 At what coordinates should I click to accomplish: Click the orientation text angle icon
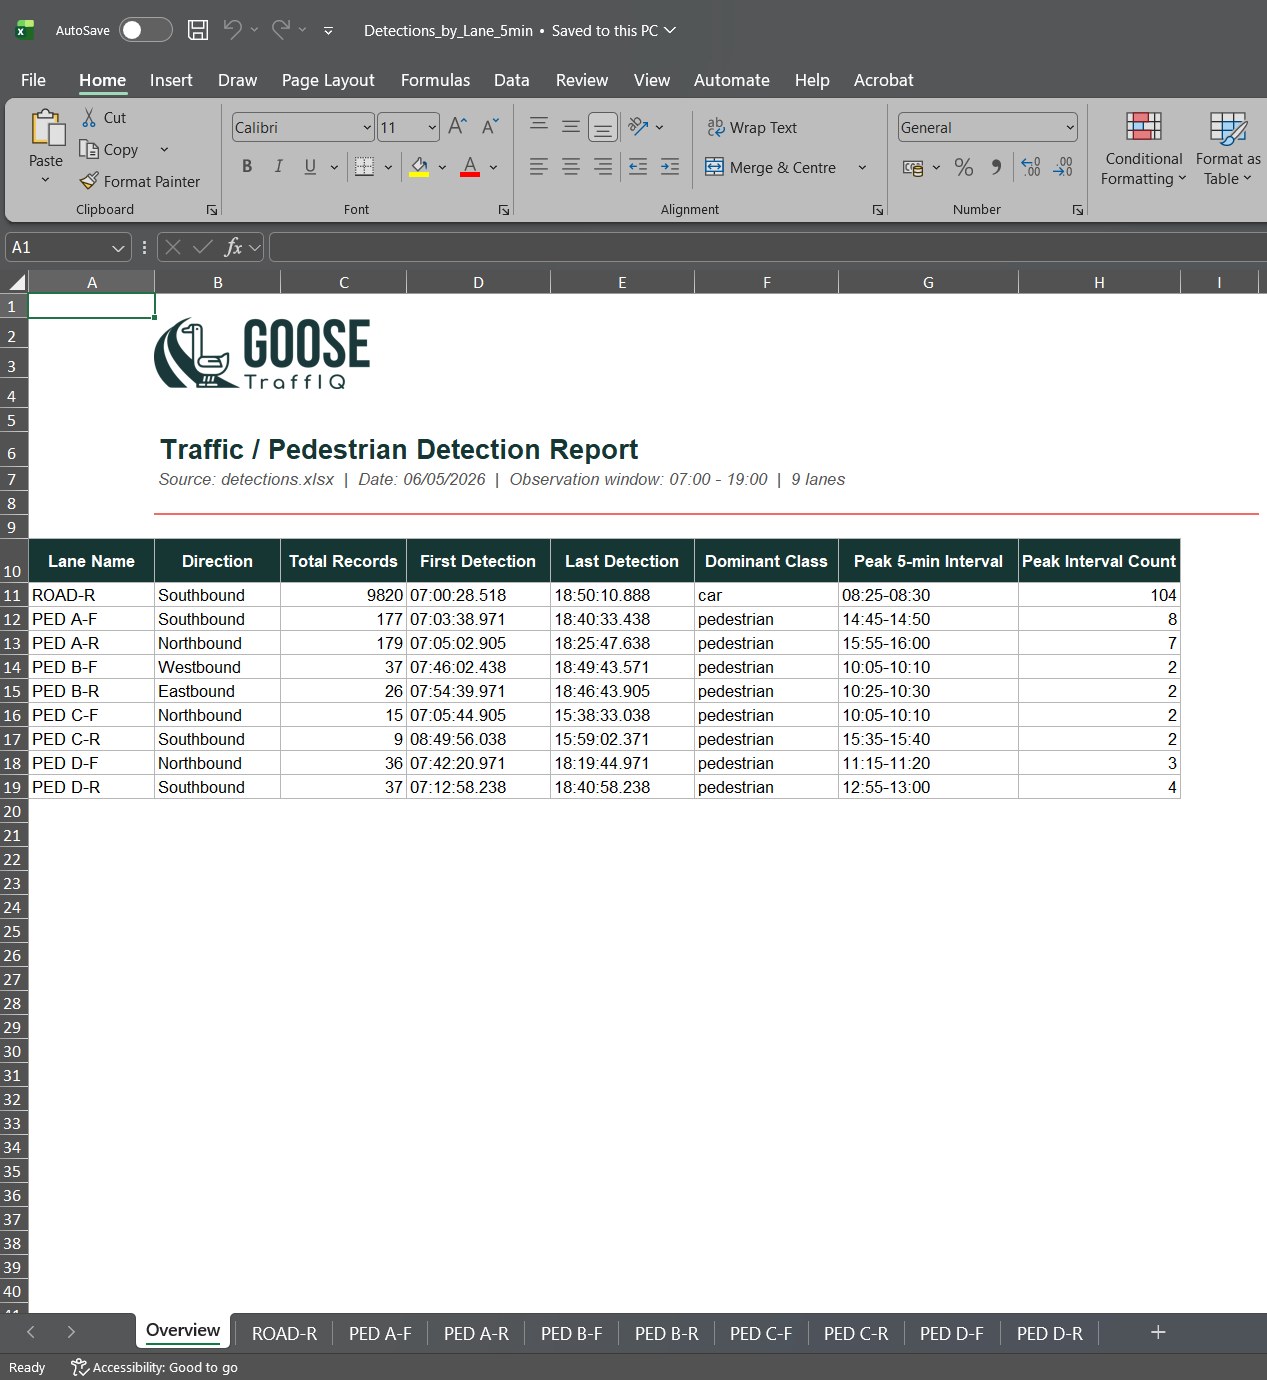[x=638, y=126]
